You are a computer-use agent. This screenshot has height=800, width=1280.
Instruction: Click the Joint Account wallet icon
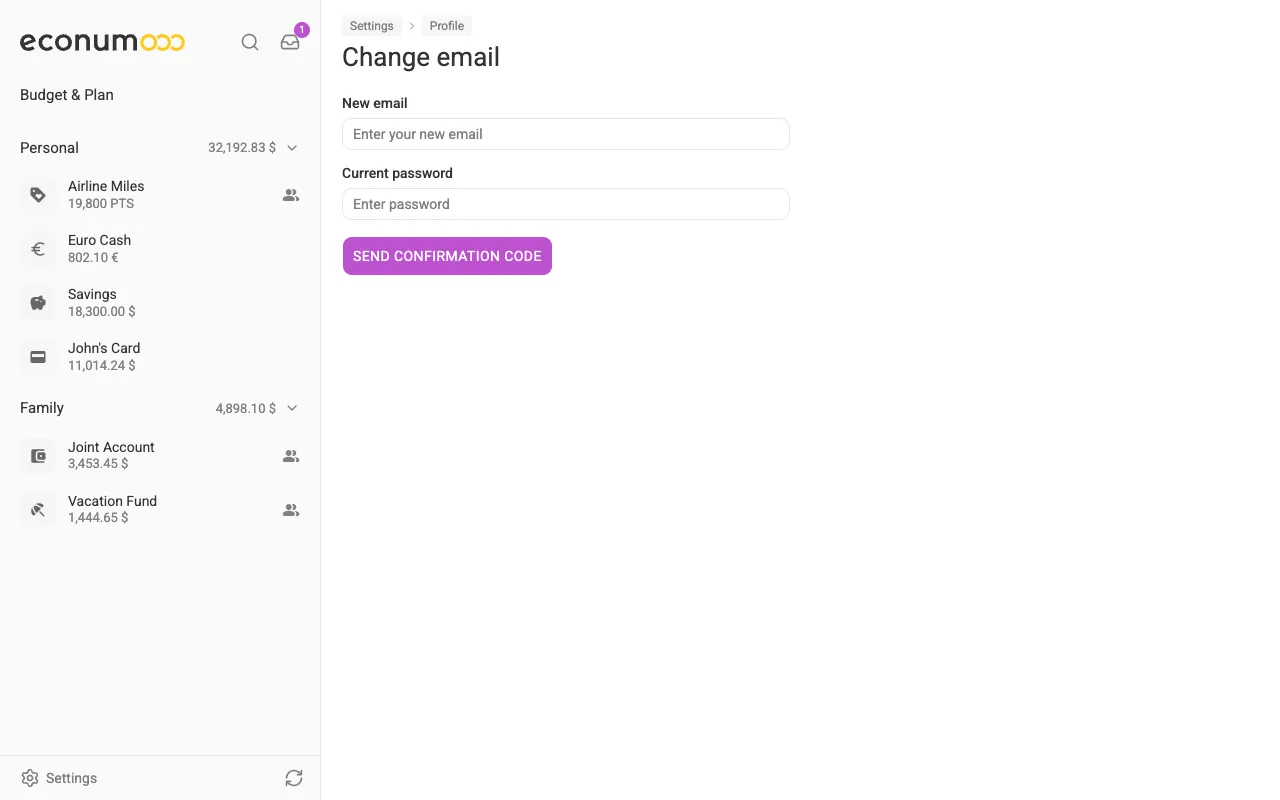[x=38, y=456]
